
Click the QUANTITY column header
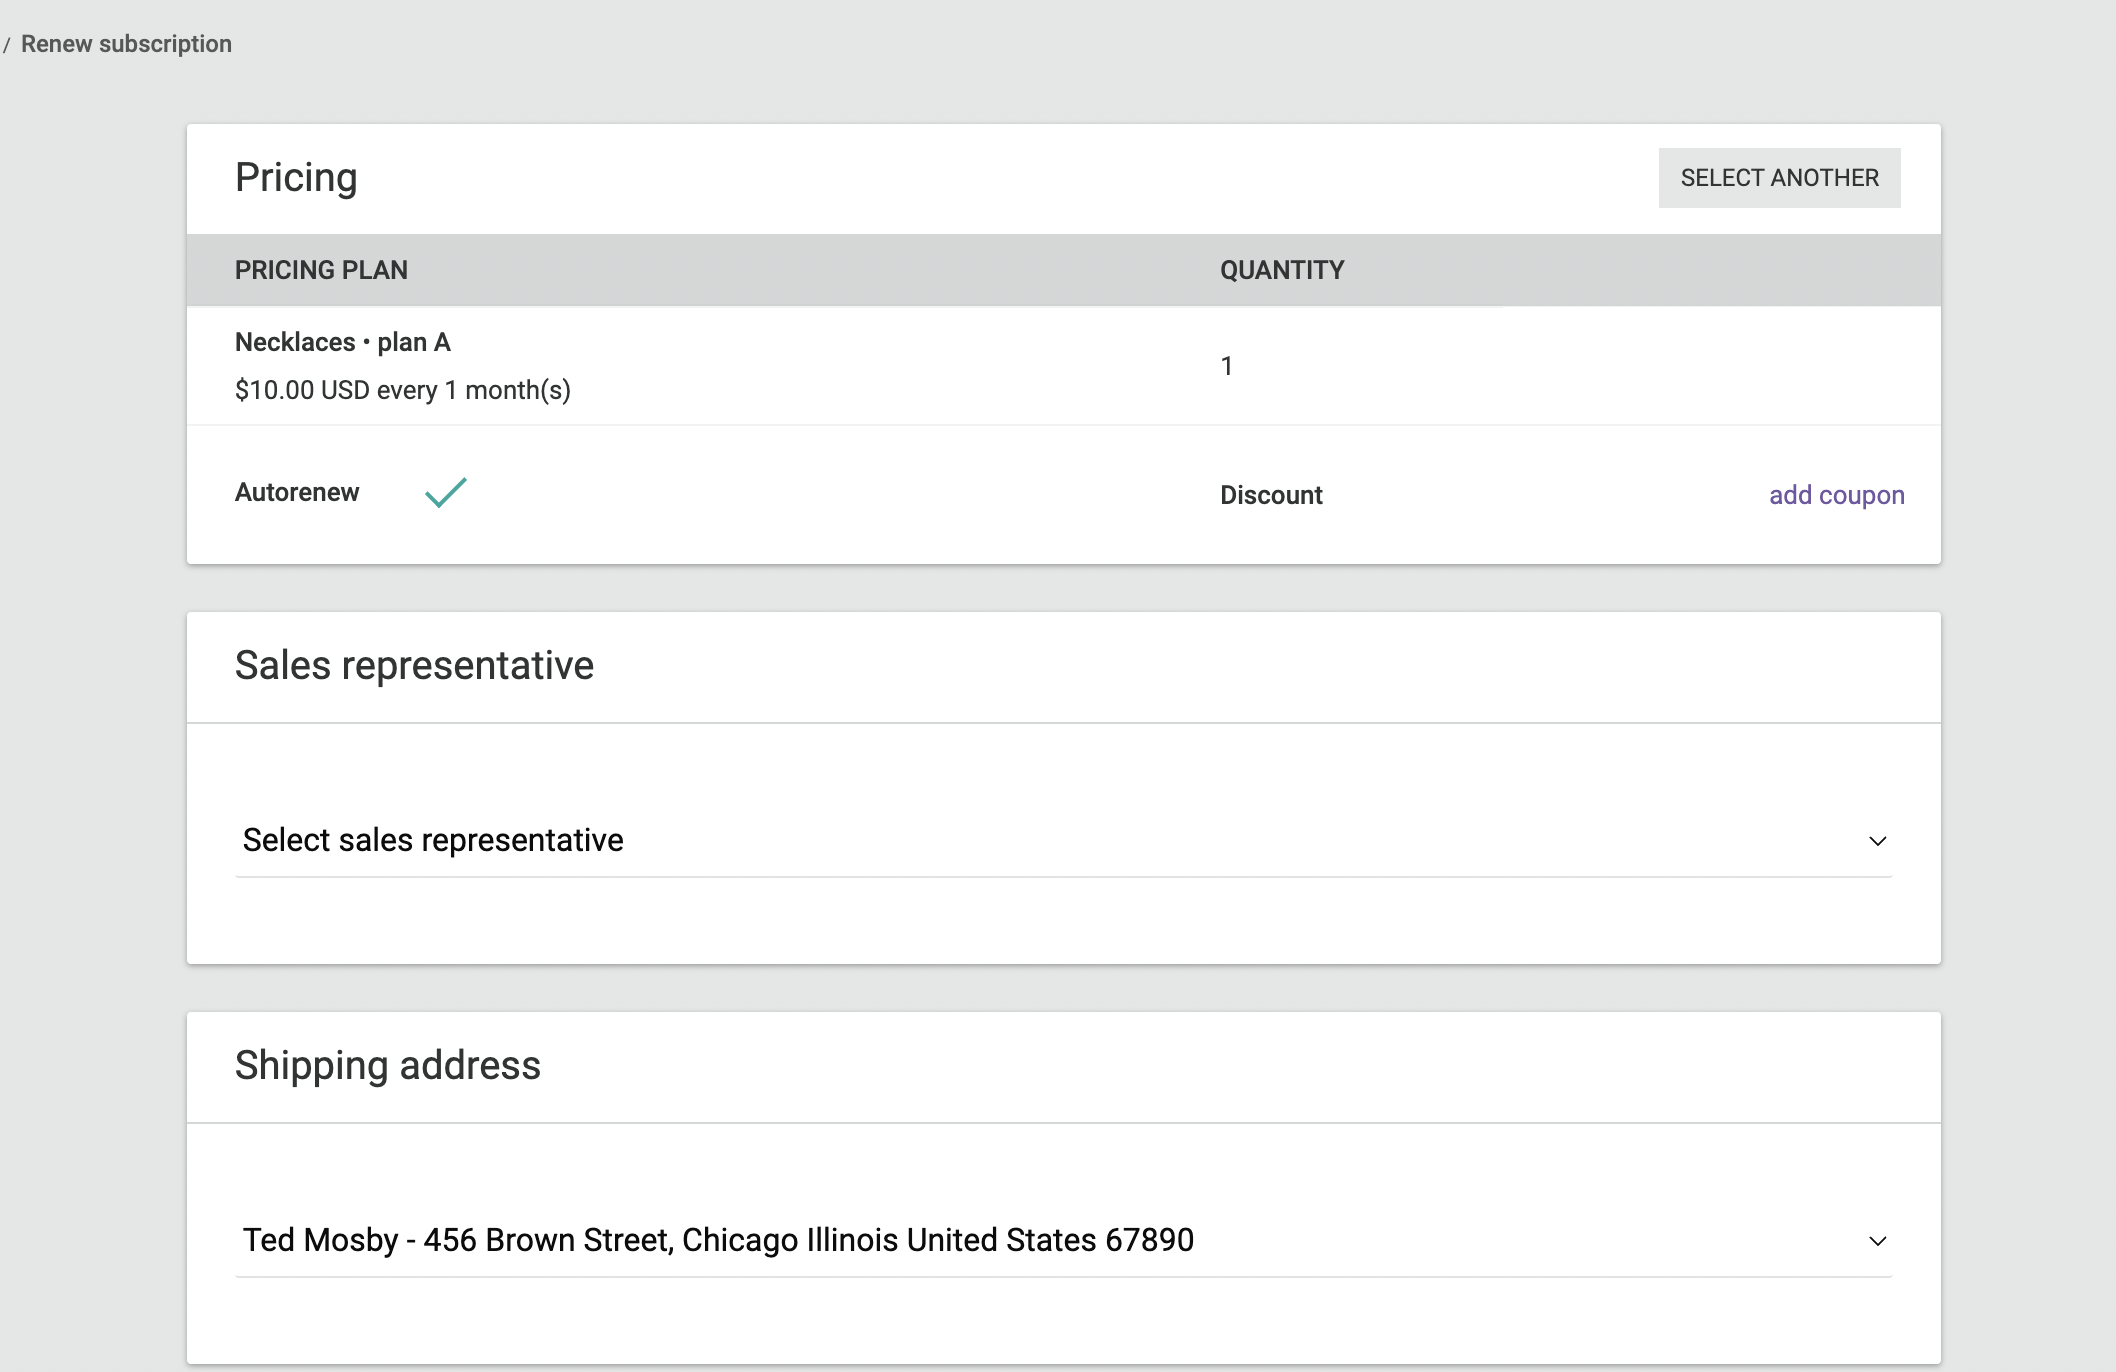(1282, 270)
